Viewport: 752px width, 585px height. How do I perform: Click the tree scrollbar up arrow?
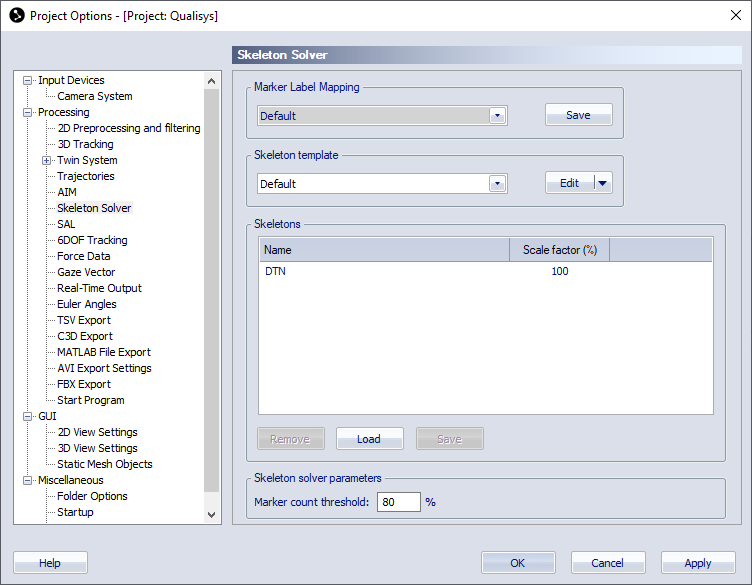coord(212,81)
